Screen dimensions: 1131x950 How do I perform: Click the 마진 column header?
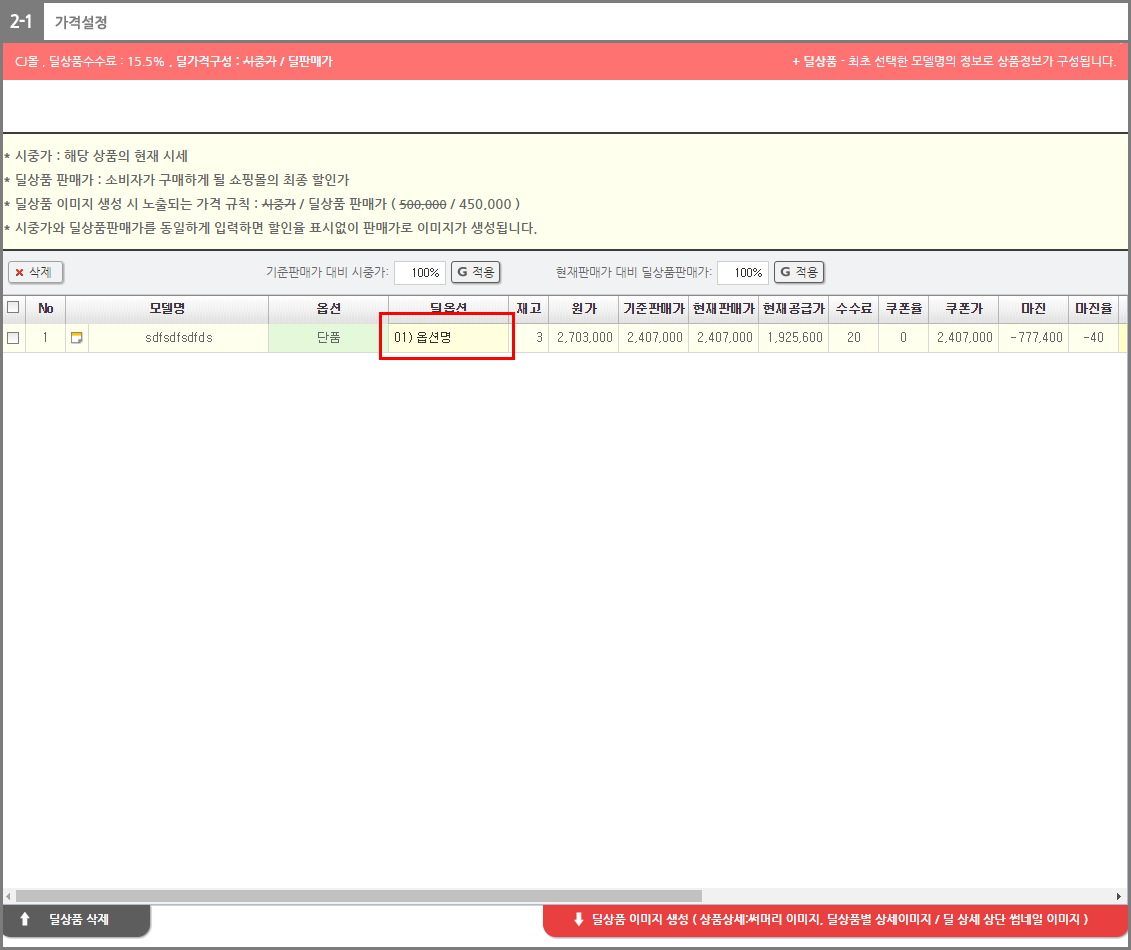click(1033, 308)
